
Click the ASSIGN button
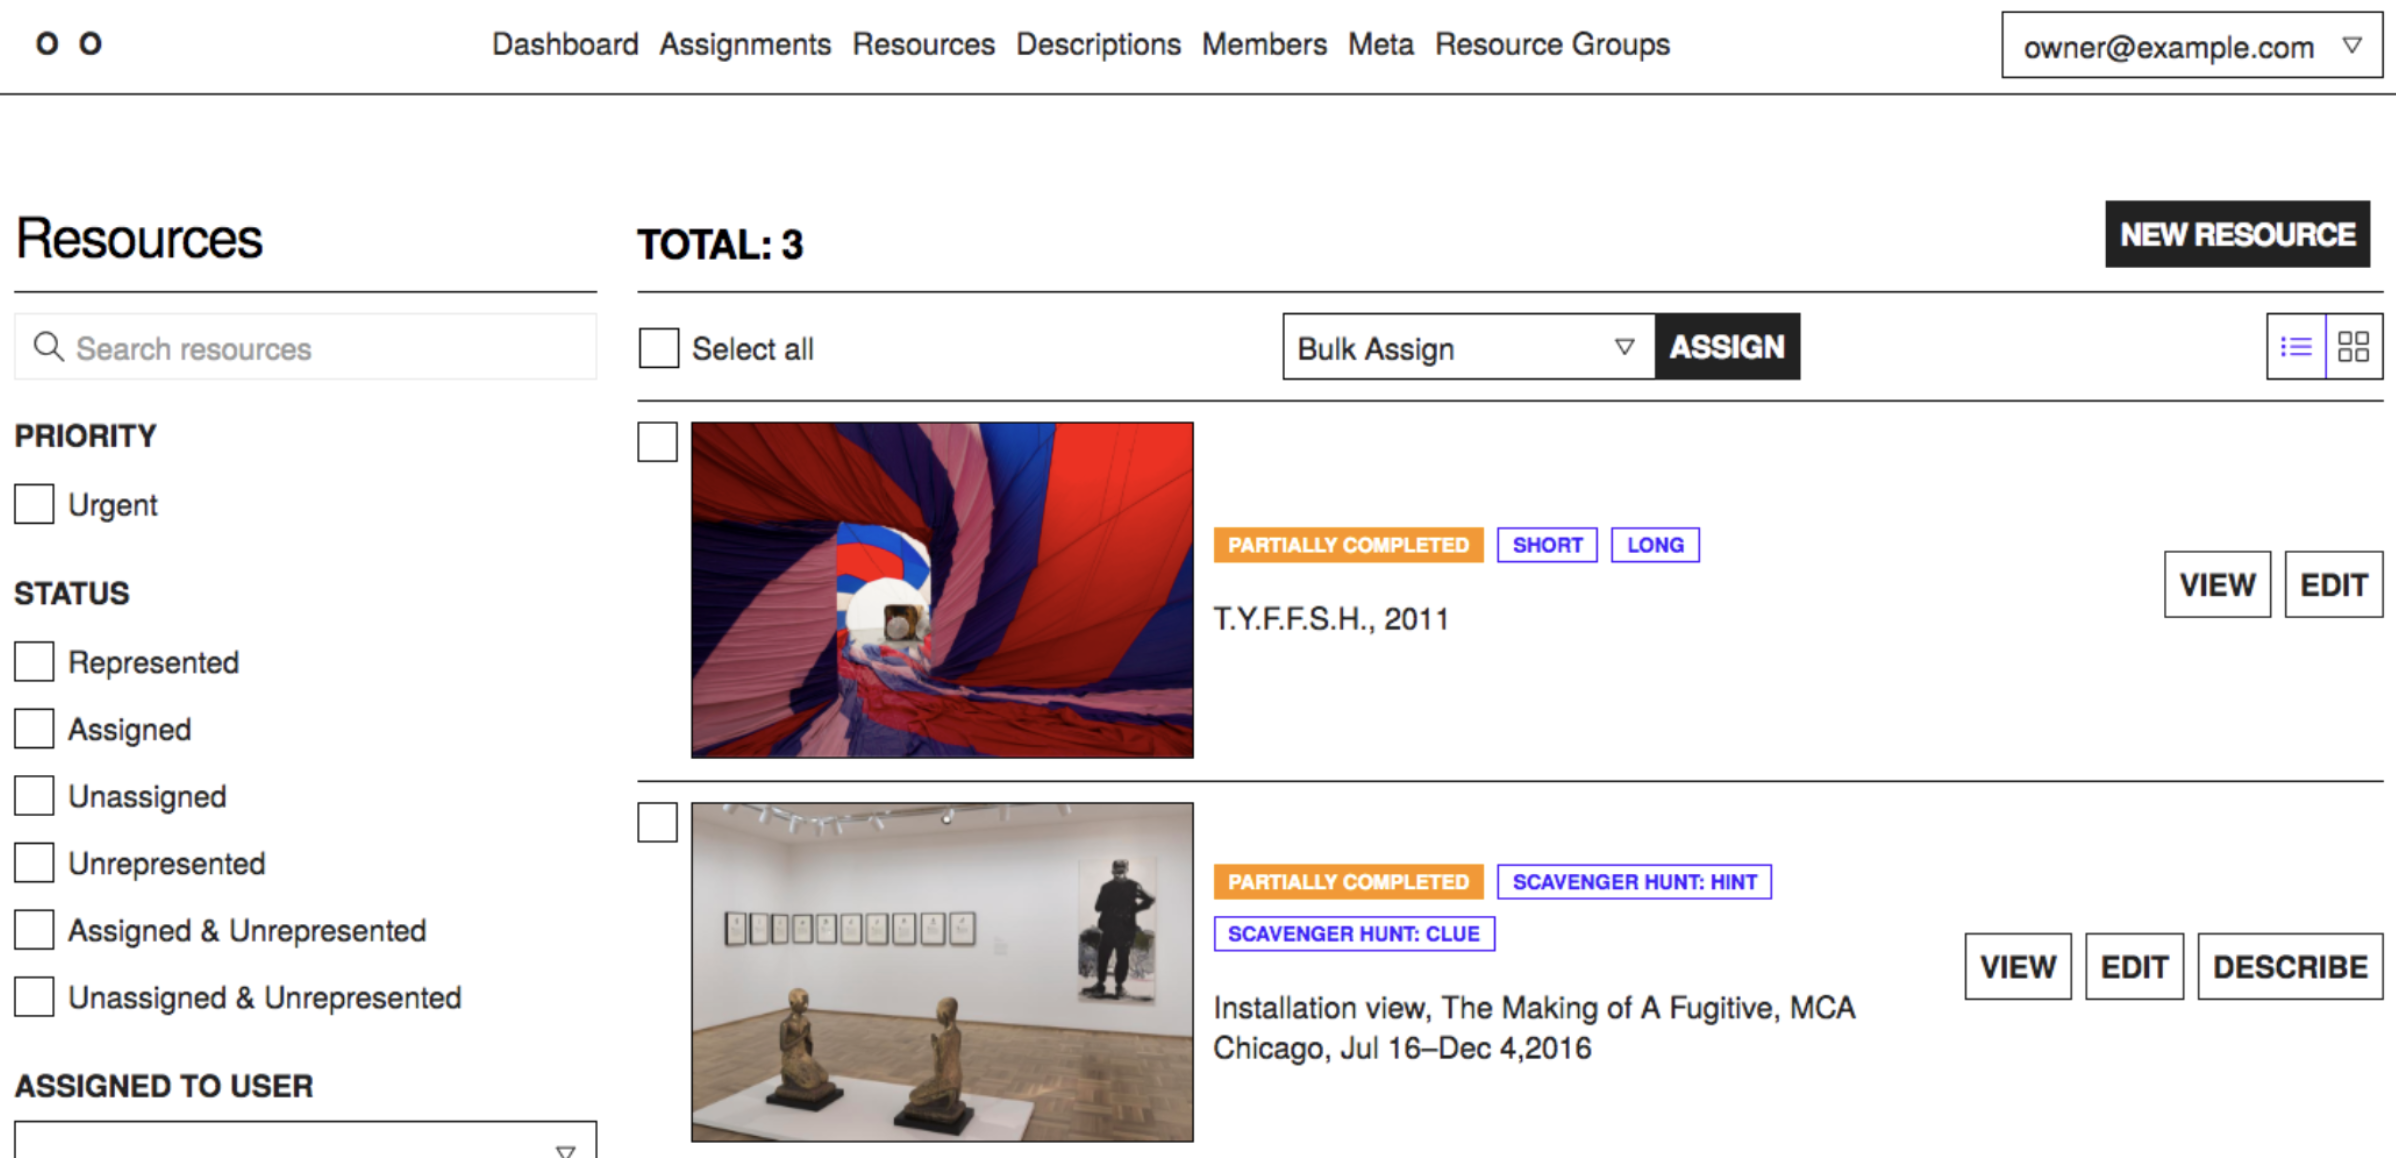coord(1727,347)
